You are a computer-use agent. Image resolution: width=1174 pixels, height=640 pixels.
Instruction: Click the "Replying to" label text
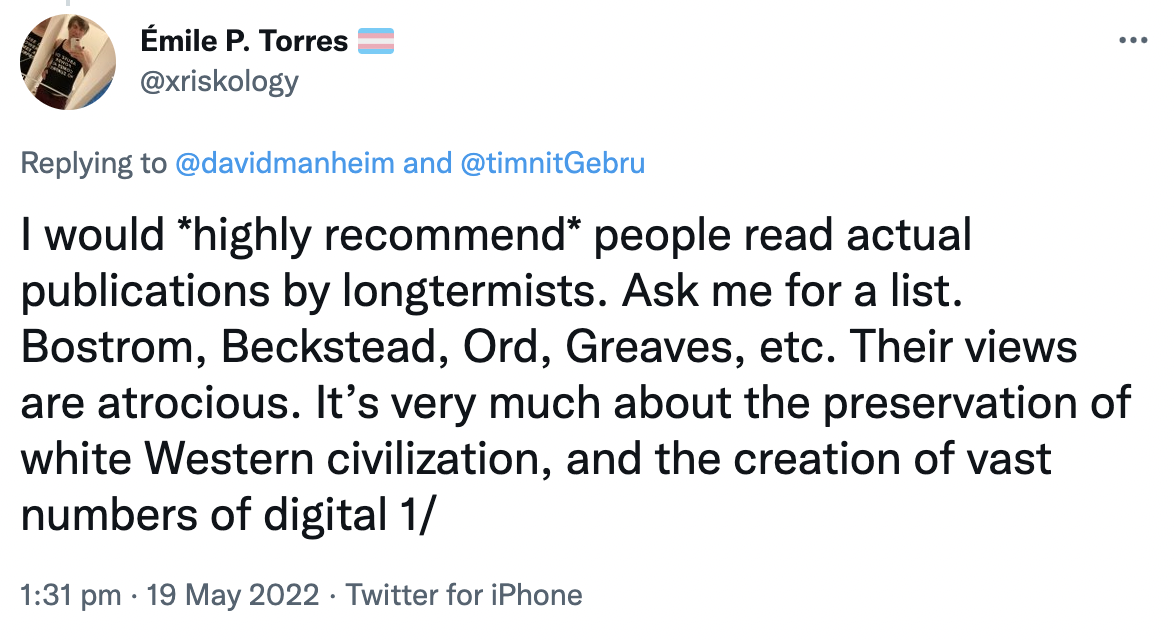pos(94,164)
